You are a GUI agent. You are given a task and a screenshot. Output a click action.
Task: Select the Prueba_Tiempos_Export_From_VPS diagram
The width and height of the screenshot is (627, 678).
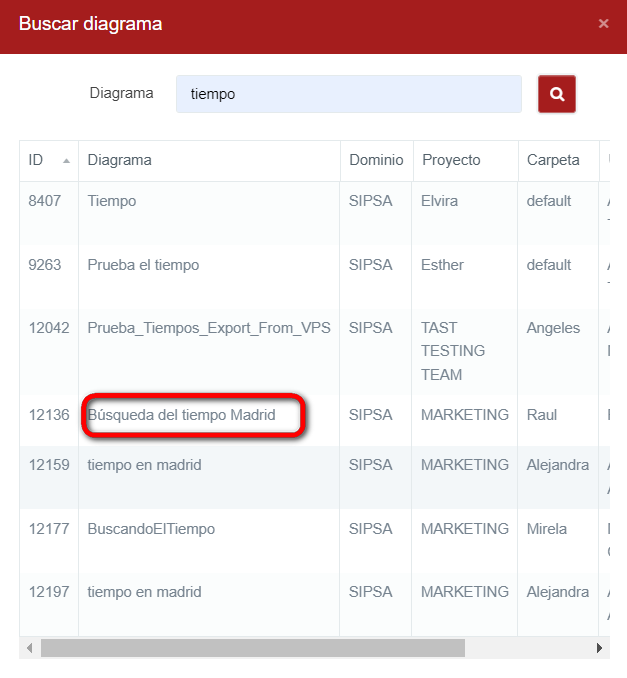click(209, 328)
